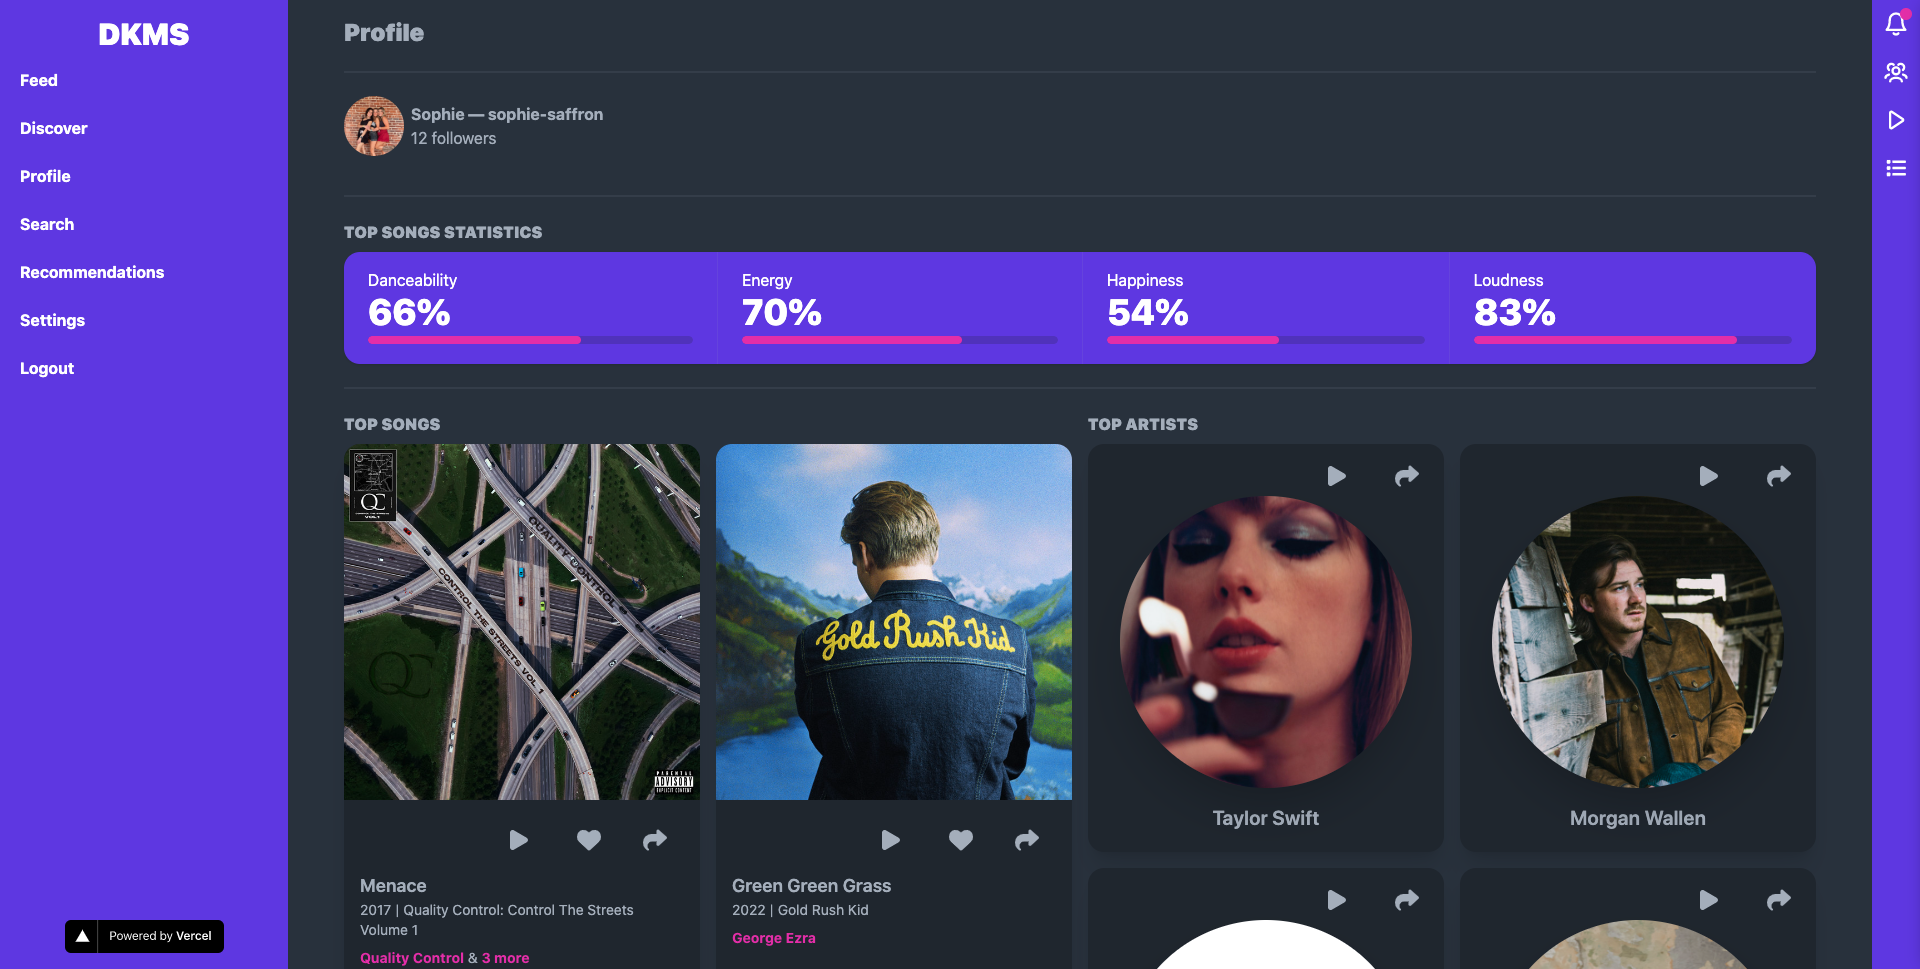Image resolution: width=1920 pixels, height=969 pixels.
Task: Click the Sophie — sophie-saffron username
Action: coord(507,114)
